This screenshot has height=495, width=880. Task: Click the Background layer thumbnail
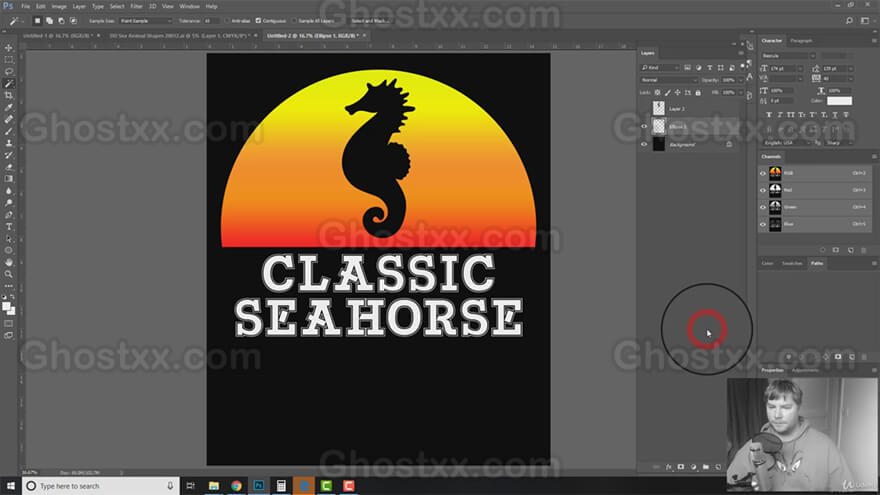(659, 144)
